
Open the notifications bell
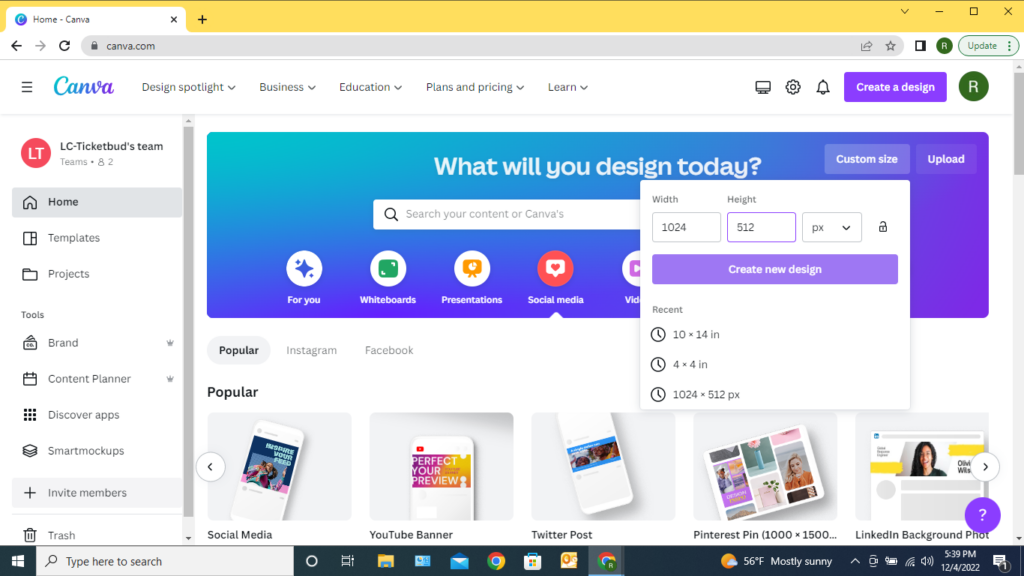coord(823,87)
